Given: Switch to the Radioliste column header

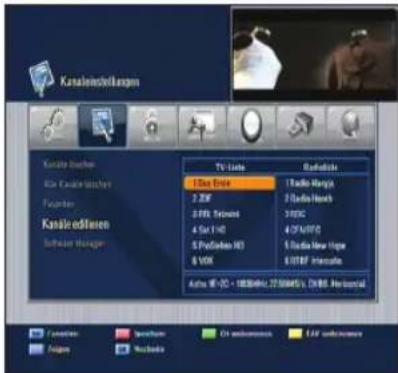Looking at the screenshot, I should pos(320,167).
